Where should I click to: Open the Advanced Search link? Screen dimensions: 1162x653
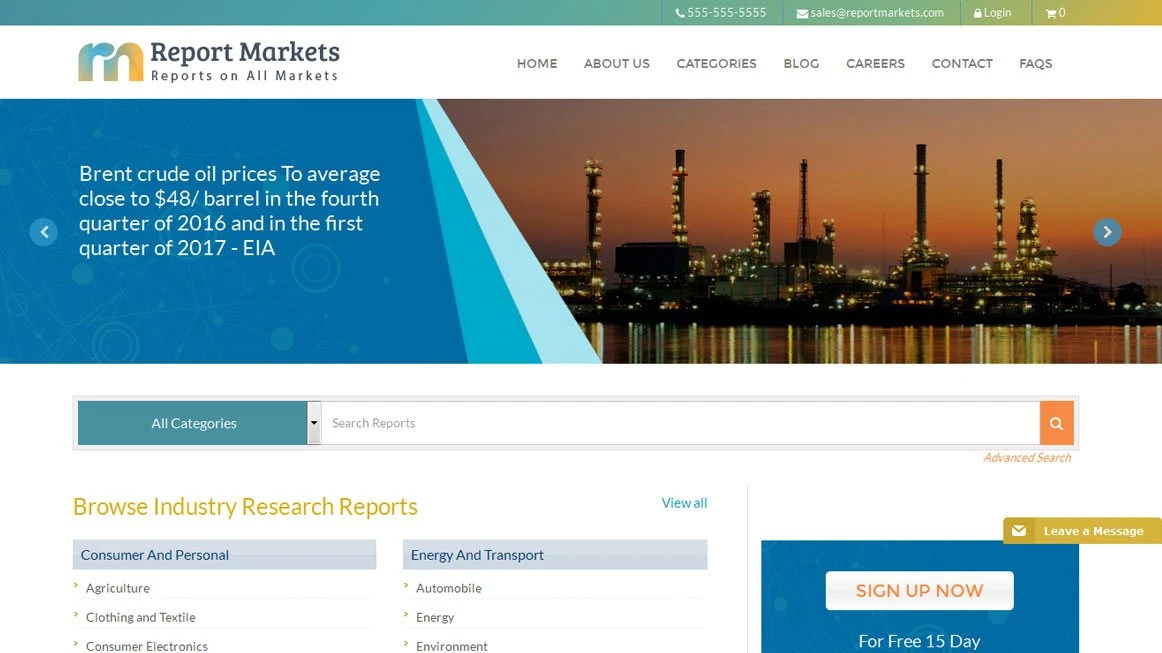point(1026,458)
